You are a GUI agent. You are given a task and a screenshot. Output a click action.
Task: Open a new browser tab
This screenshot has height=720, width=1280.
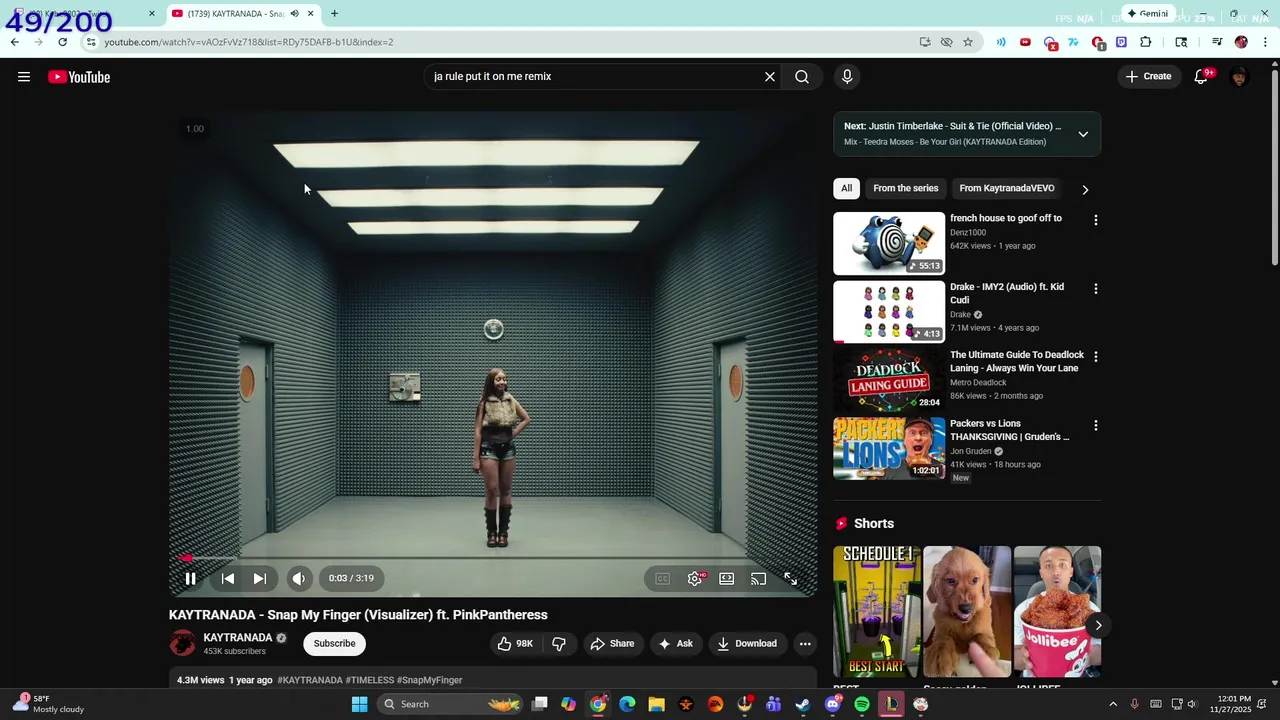pos(334,14)
